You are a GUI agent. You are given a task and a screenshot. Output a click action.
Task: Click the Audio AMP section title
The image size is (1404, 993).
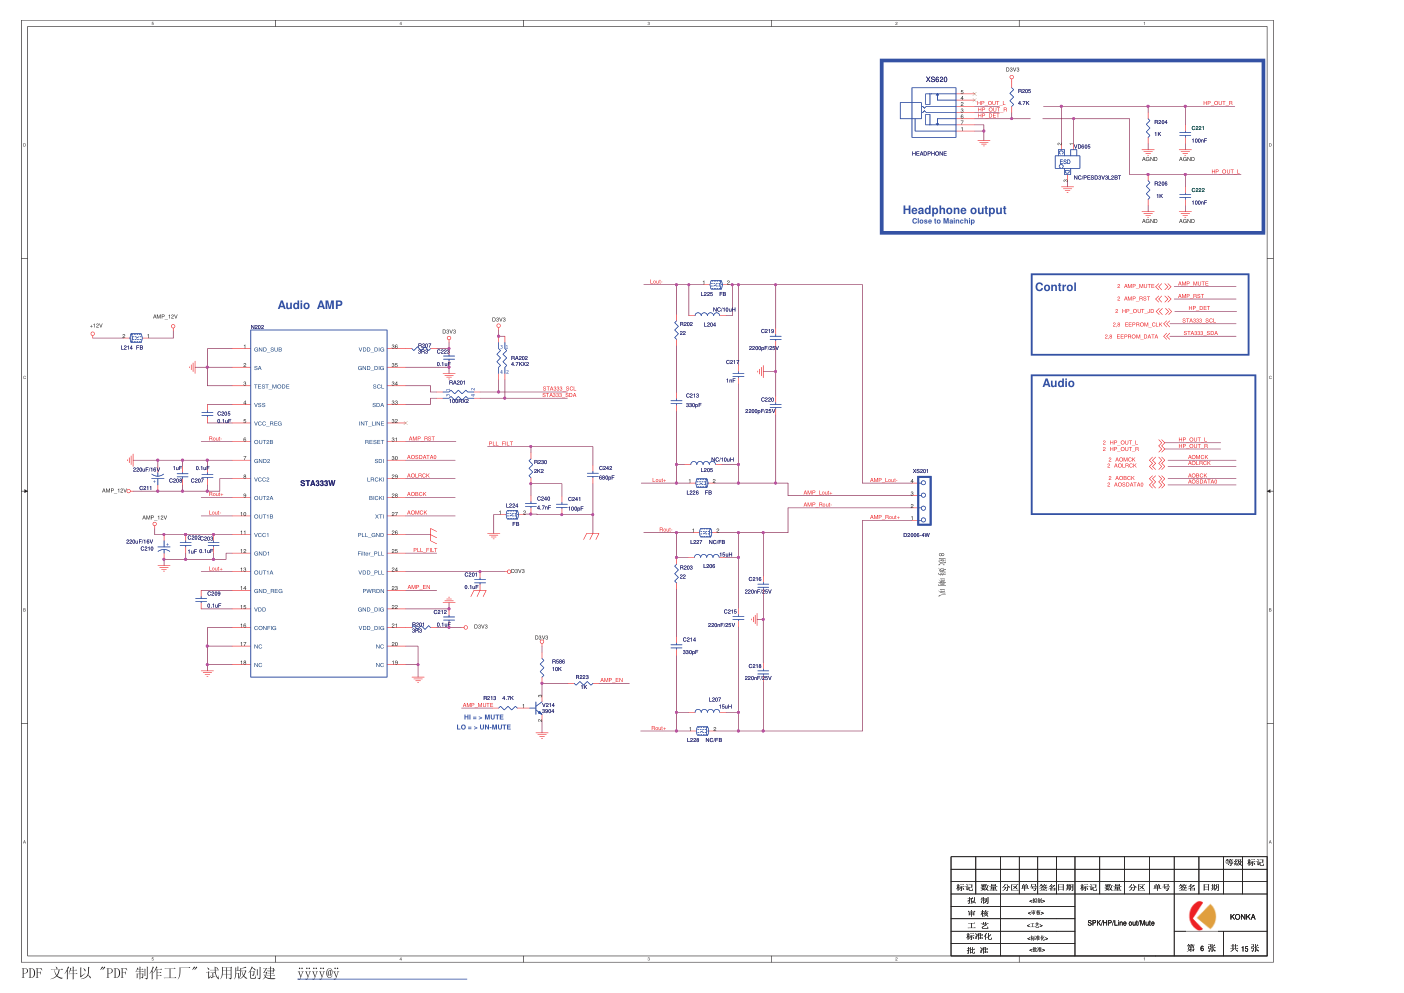(x=310, y=305)
